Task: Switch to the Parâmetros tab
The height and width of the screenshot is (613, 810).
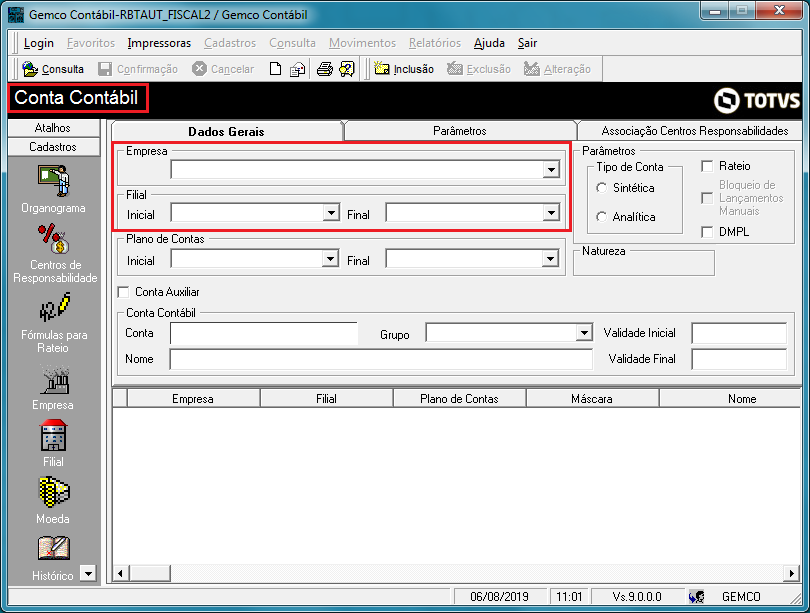Action: click(x=460, y=131)
